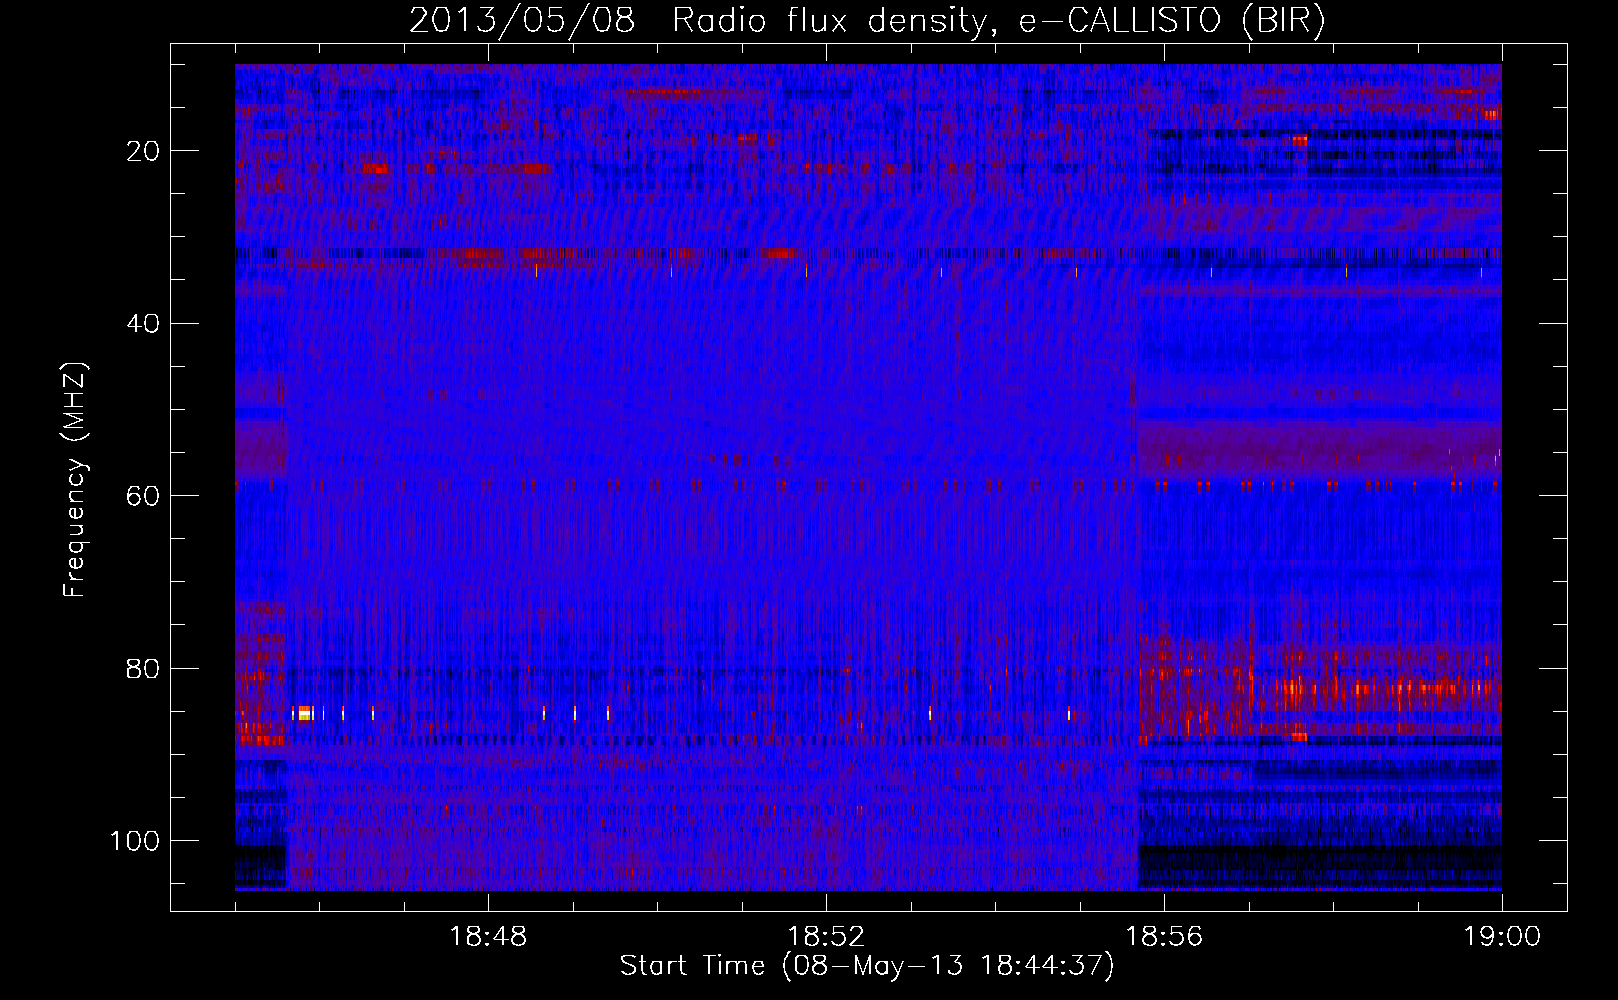This screenshot has height=1000, width=1618.
Task: Click the 'Start Time (08-May-13 18:44:37)' label
Action: pos(866,966)
